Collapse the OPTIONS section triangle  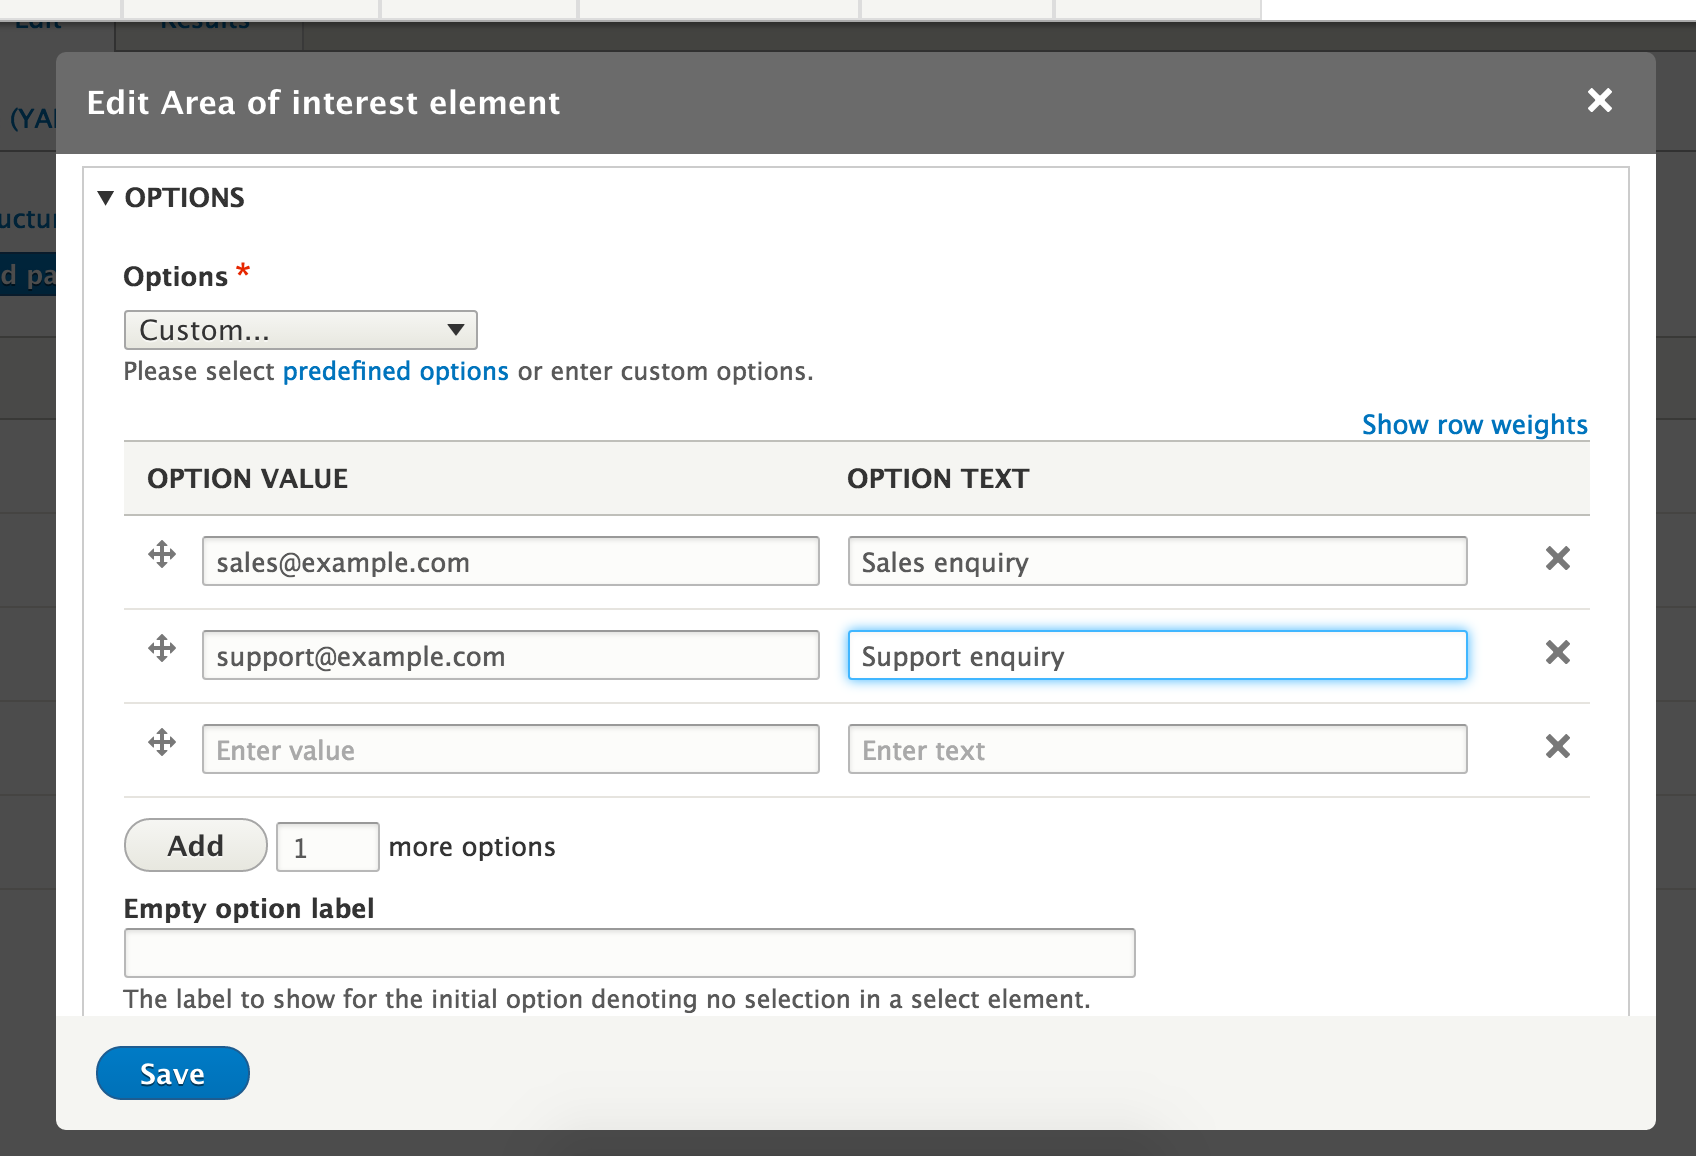pos(106,198)
